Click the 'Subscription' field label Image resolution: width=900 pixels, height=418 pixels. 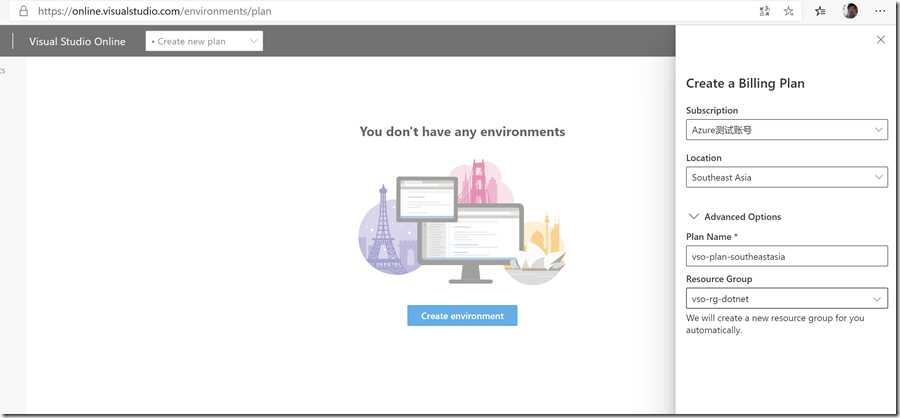(712, 110)
